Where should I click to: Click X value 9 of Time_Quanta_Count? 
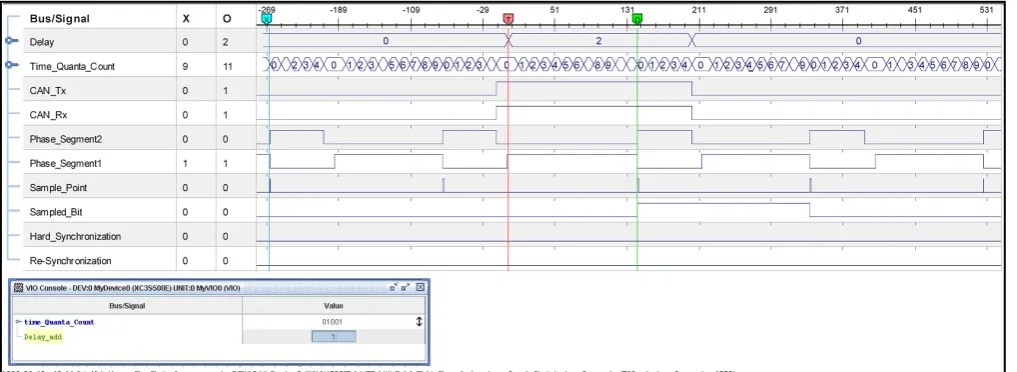coord(185,66)
